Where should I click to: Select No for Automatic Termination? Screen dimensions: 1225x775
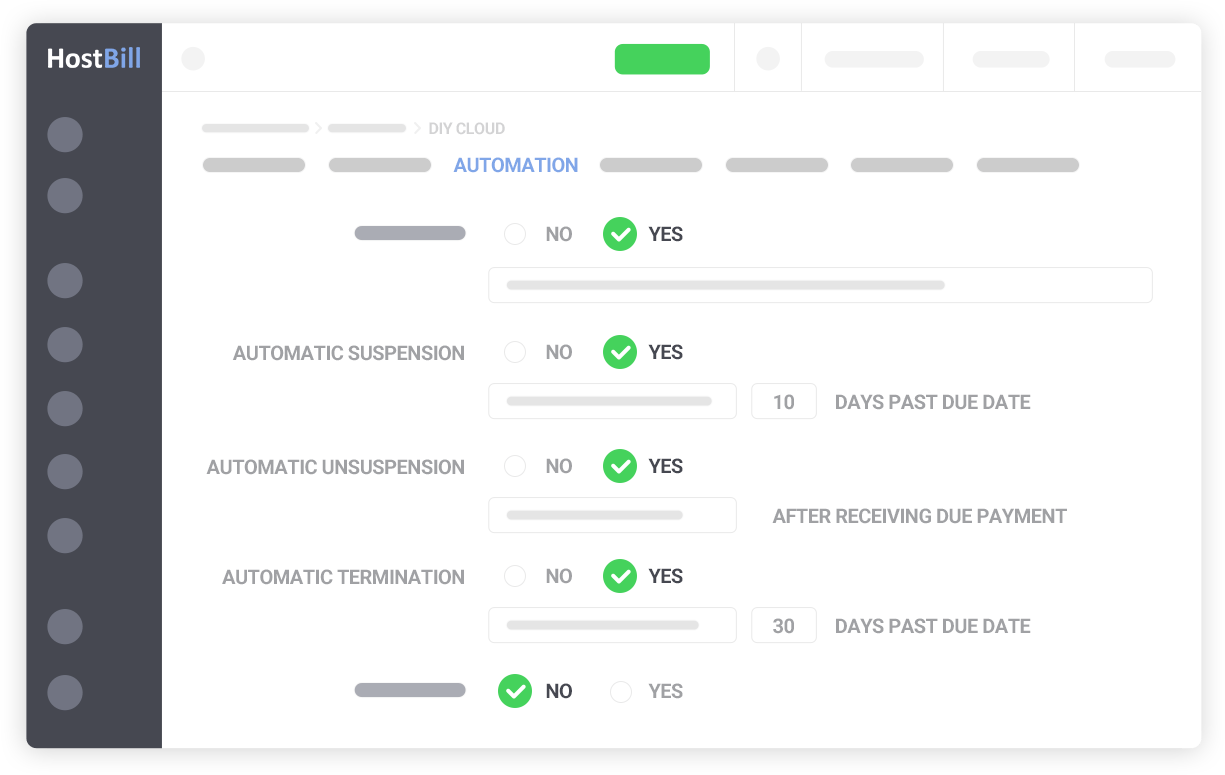[515, 576]
